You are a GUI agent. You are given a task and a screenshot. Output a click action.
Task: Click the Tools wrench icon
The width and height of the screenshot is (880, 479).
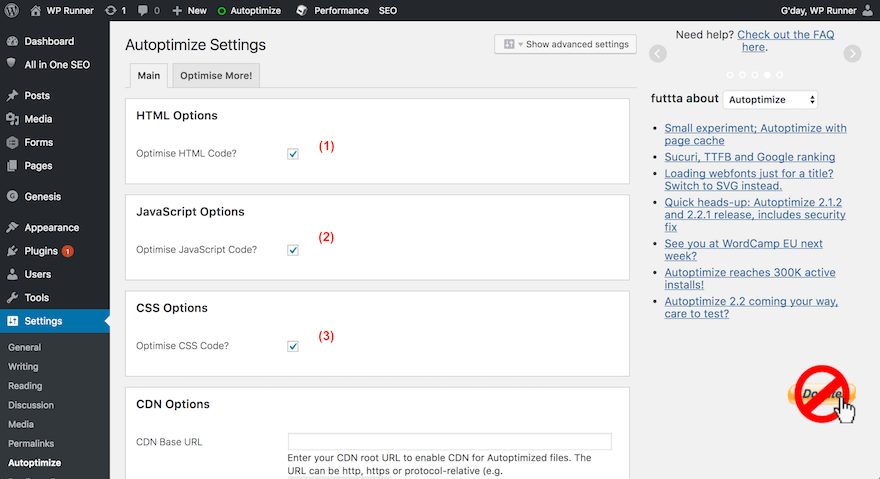pyautogui.click(x=12, y=297)
